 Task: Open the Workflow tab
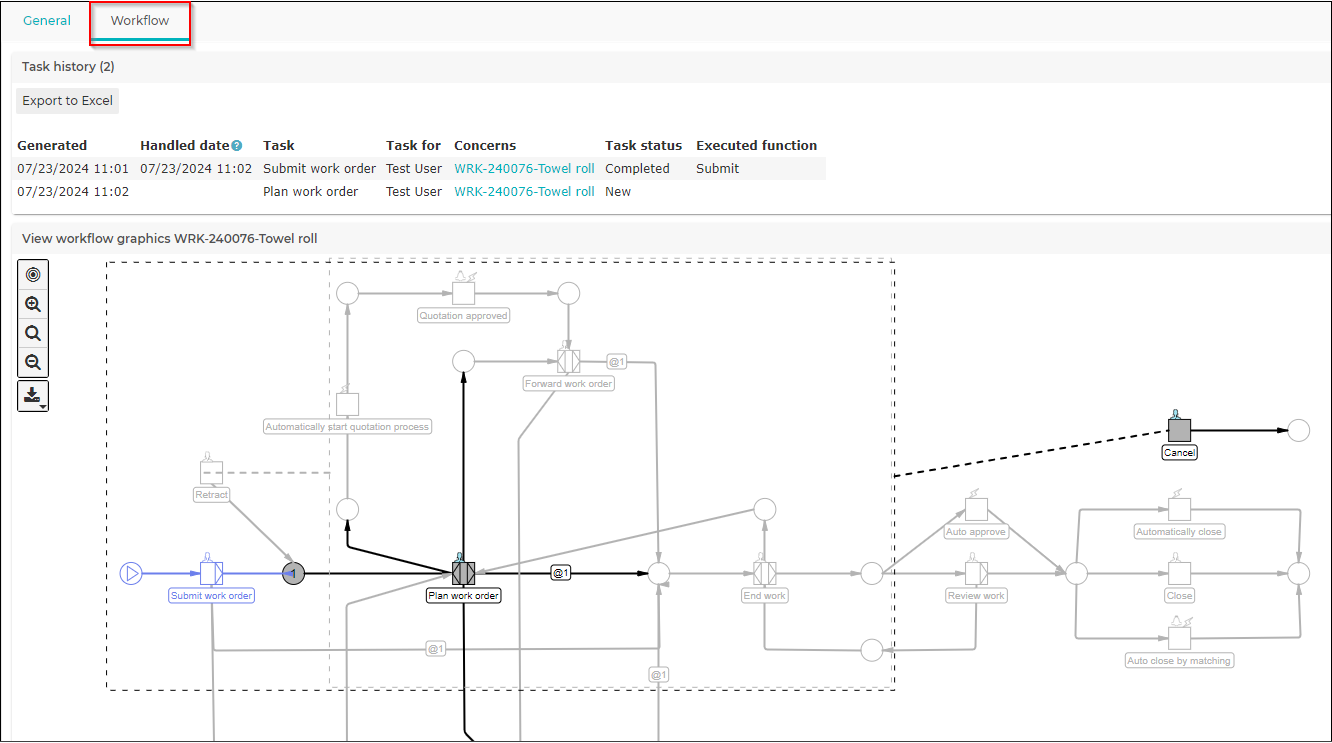(x=140, y=21)
